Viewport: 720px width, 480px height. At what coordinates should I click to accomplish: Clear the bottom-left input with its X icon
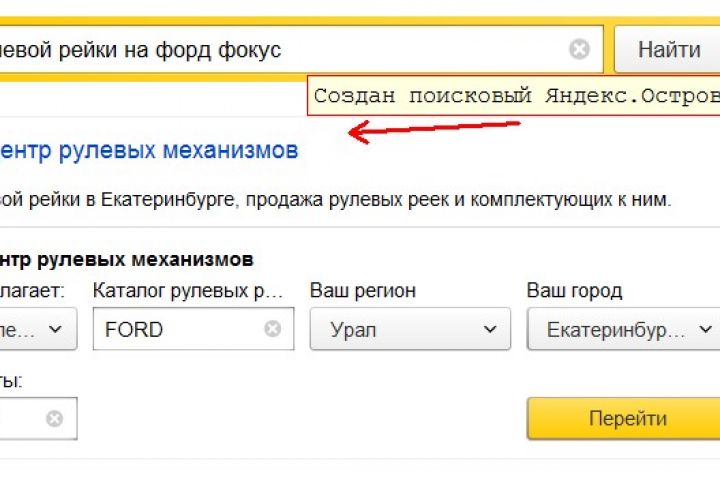[54, 418]
